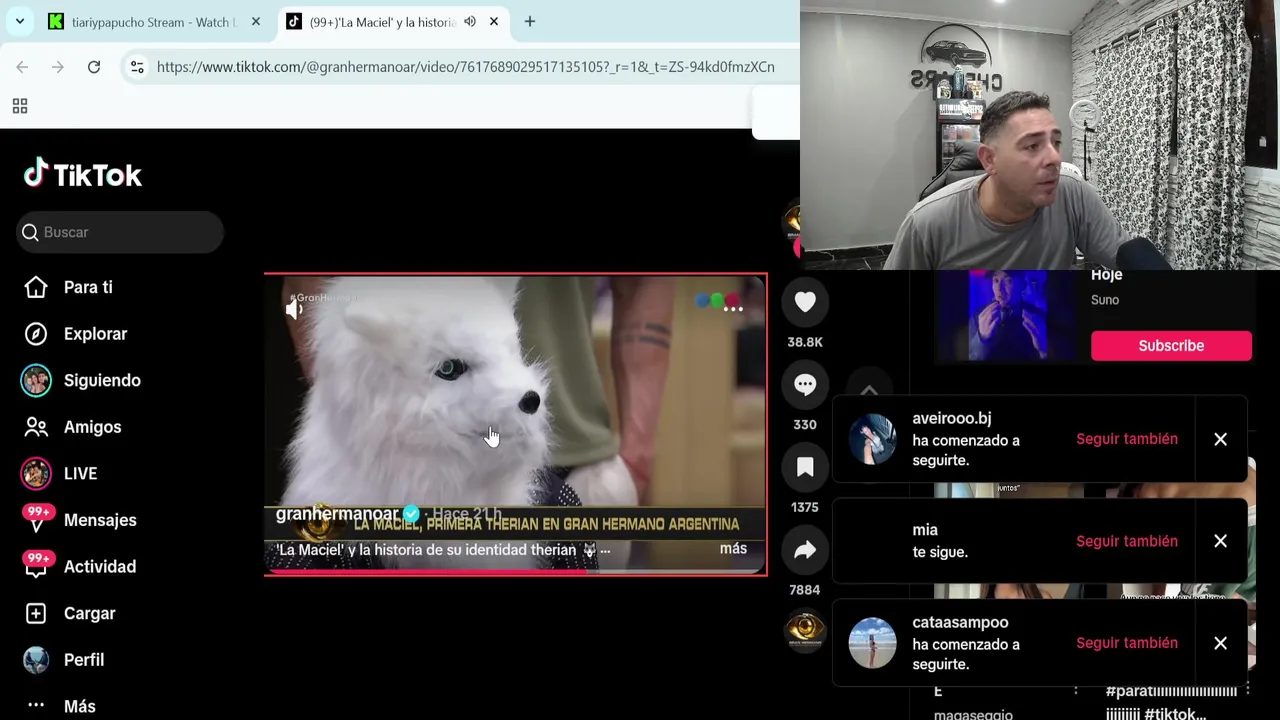Image resolution: width=1280 pixels, height=720 pixels.
Task: Go back in browser history
Action: point(22,67)
